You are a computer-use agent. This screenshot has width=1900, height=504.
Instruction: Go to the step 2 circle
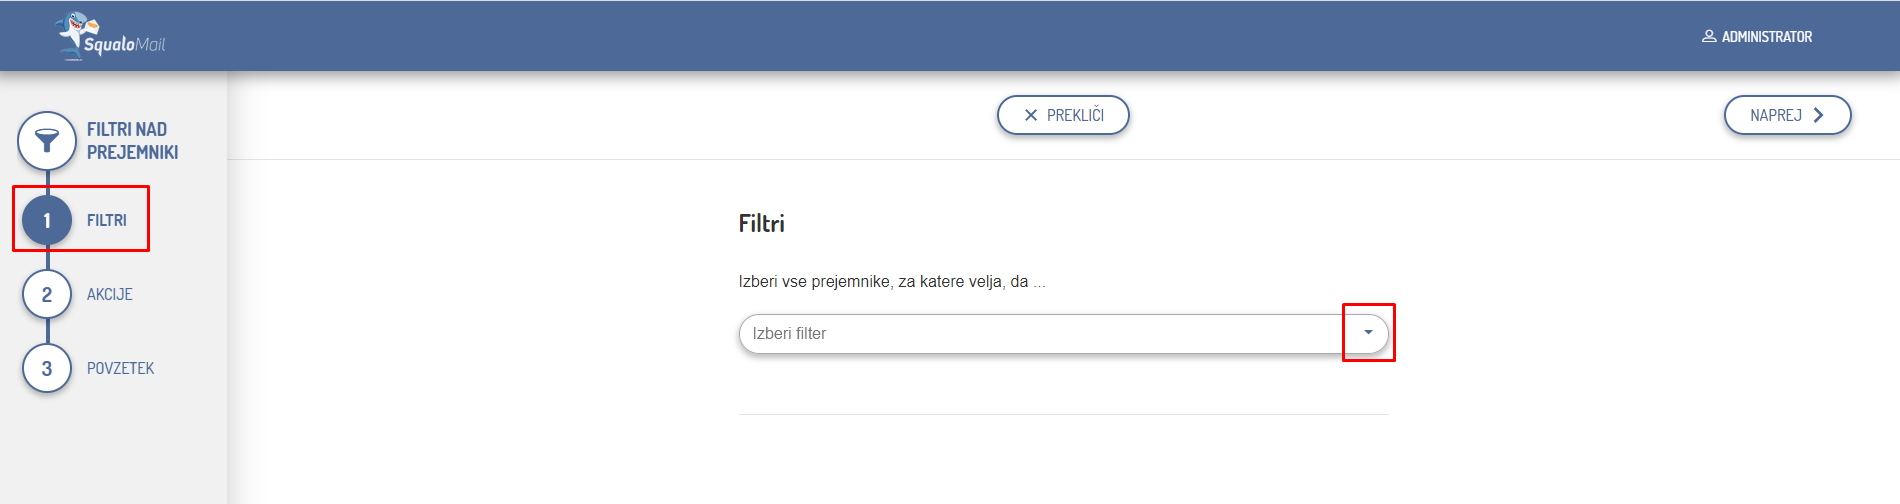coord(47,295)
